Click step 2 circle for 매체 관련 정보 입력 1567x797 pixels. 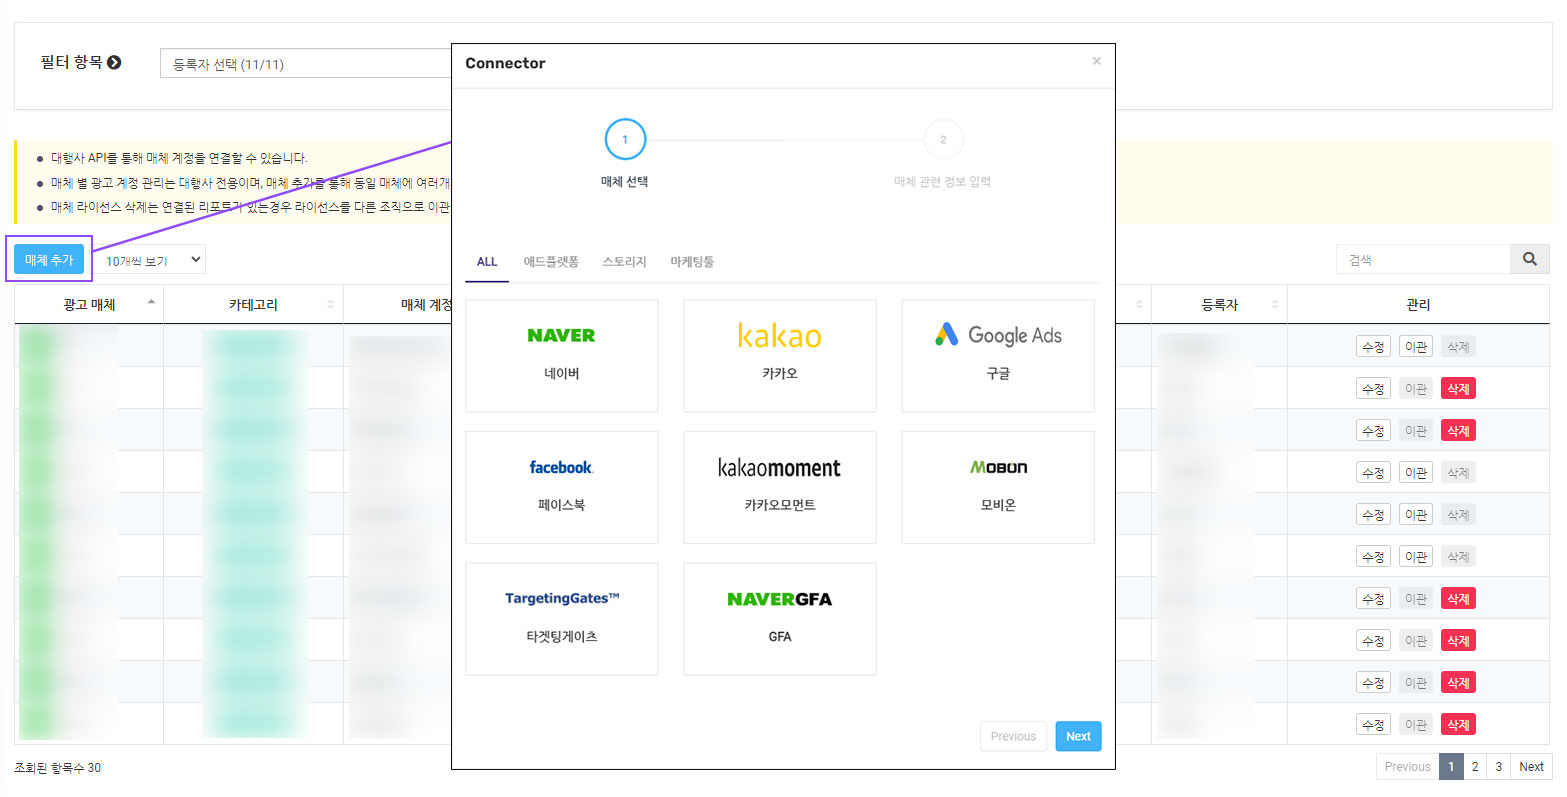click(x=943, y=140)
